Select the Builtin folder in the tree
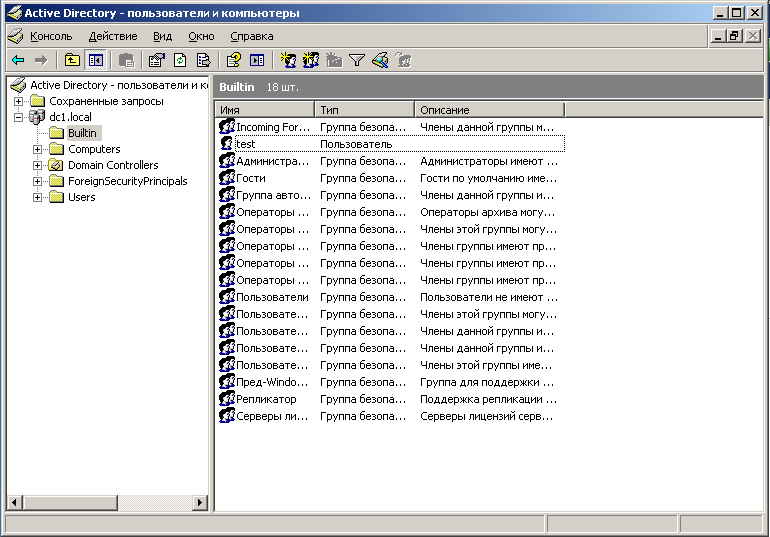 point(82,133)
